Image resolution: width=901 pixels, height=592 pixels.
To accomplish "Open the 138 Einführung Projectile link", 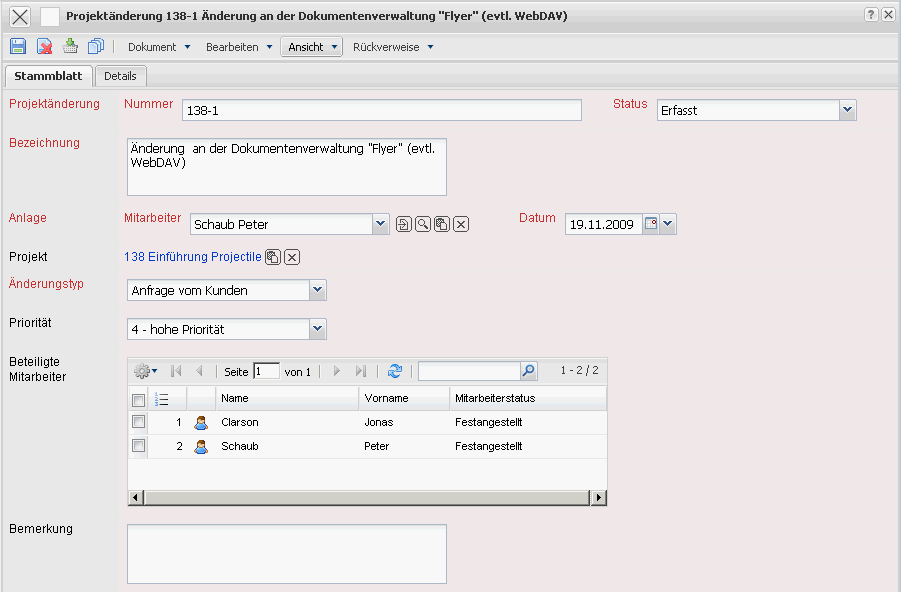I will coord(192,257).
